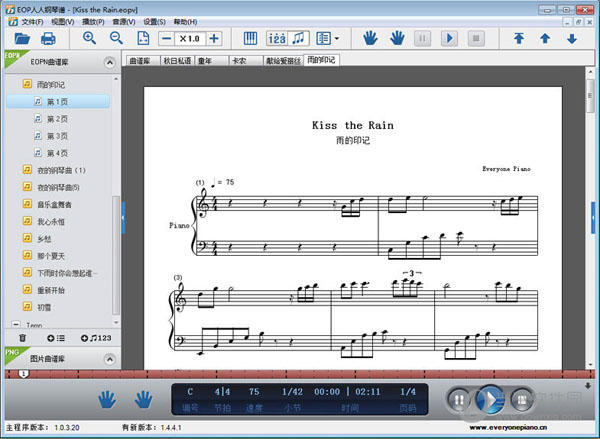Click the fit page width icon
600x439 pixels.
pyautogui.click(x=143, y=38)
